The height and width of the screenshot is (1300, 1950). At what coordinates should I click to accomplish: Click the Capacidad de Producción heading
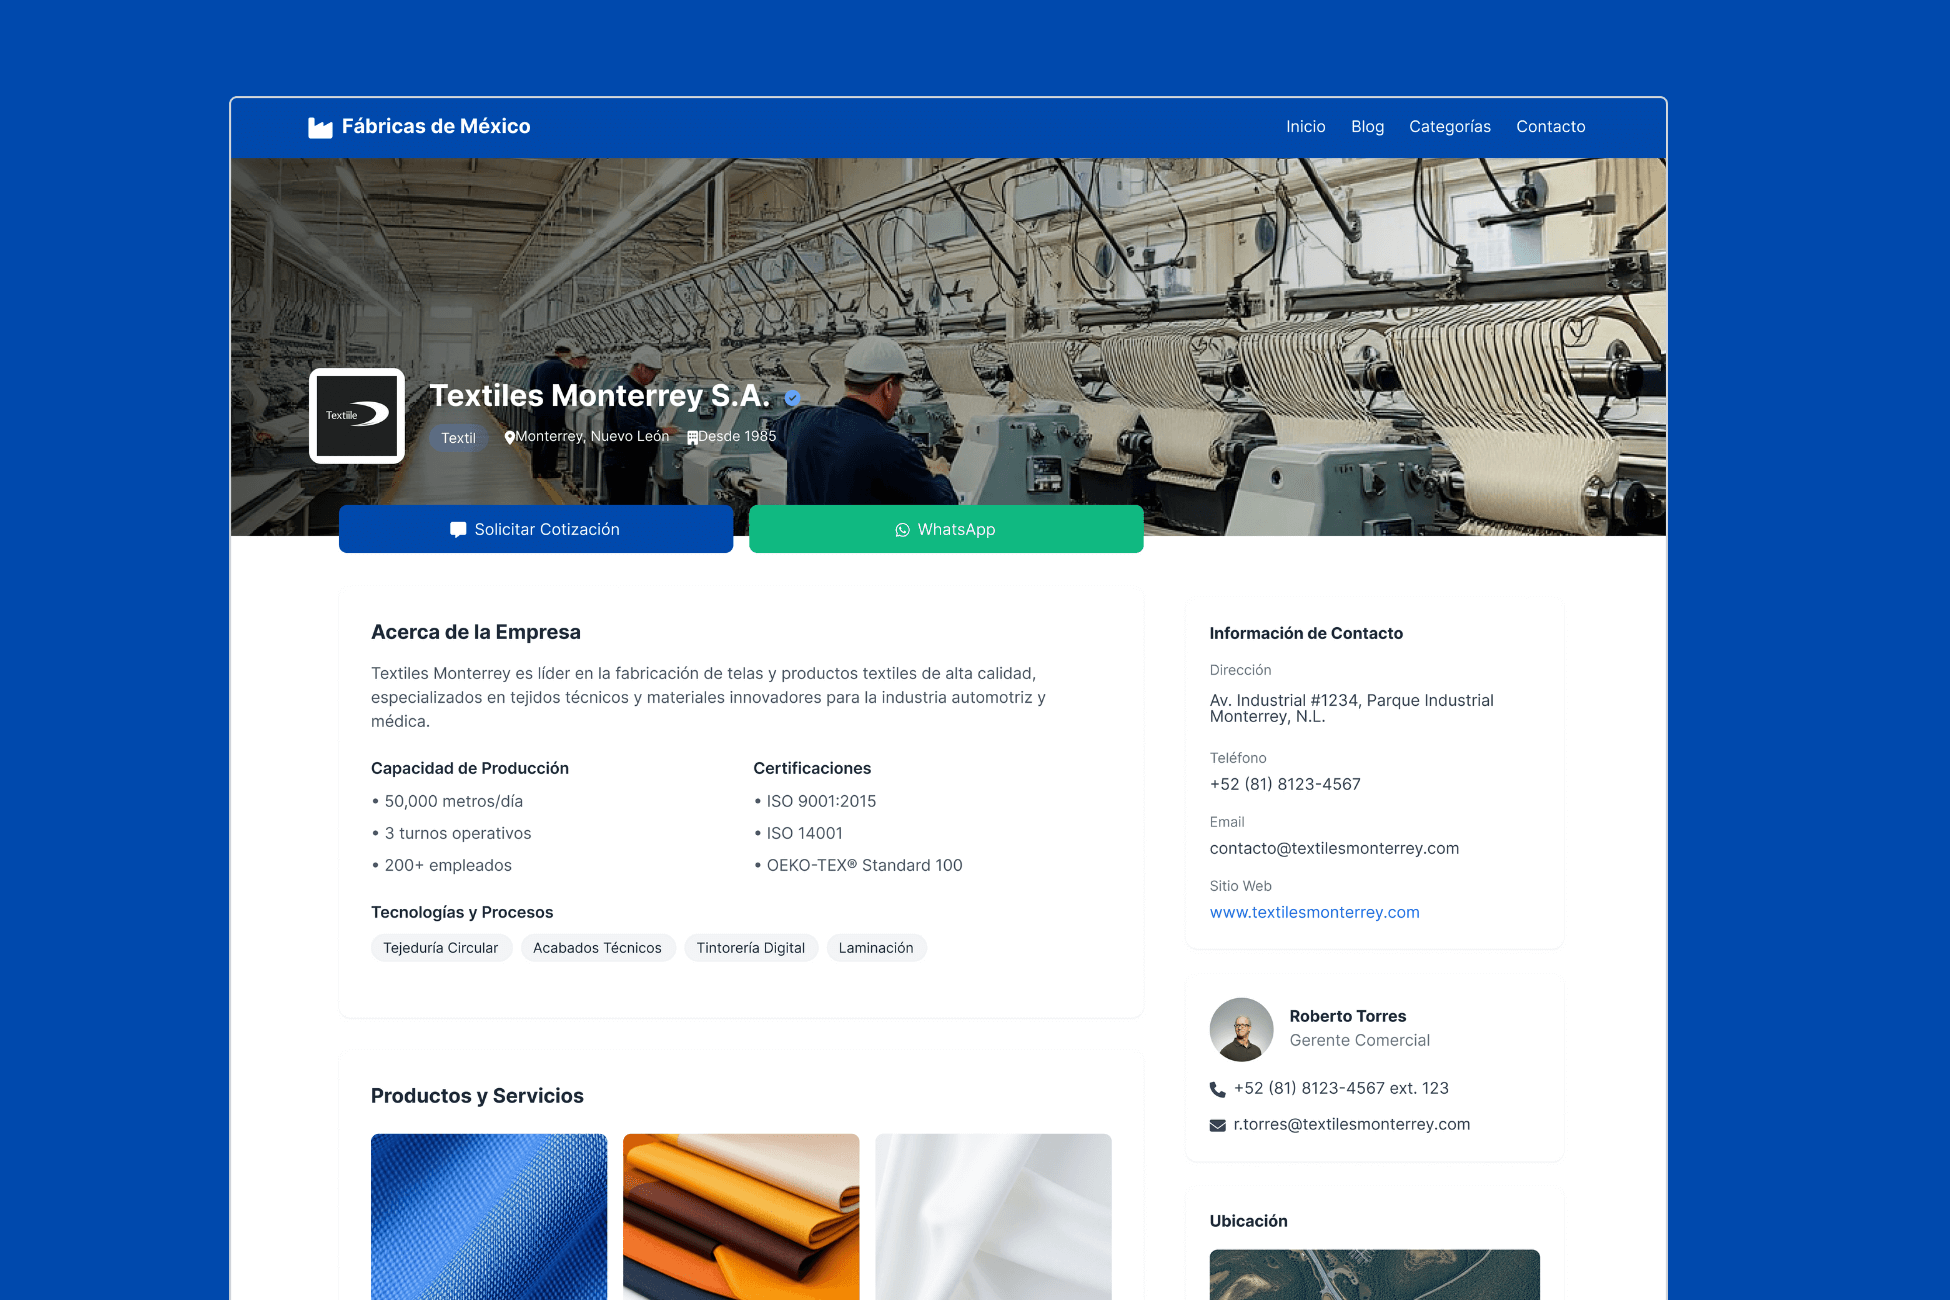[470, 768]
